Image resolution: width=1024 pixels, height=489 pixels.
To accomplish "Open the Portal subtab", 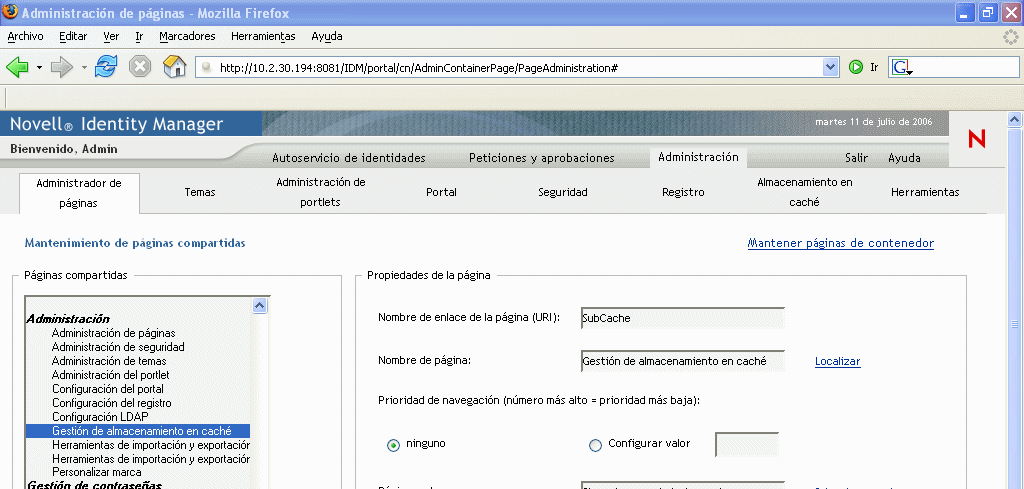I will pyautogui.click(x=441, y=192).
